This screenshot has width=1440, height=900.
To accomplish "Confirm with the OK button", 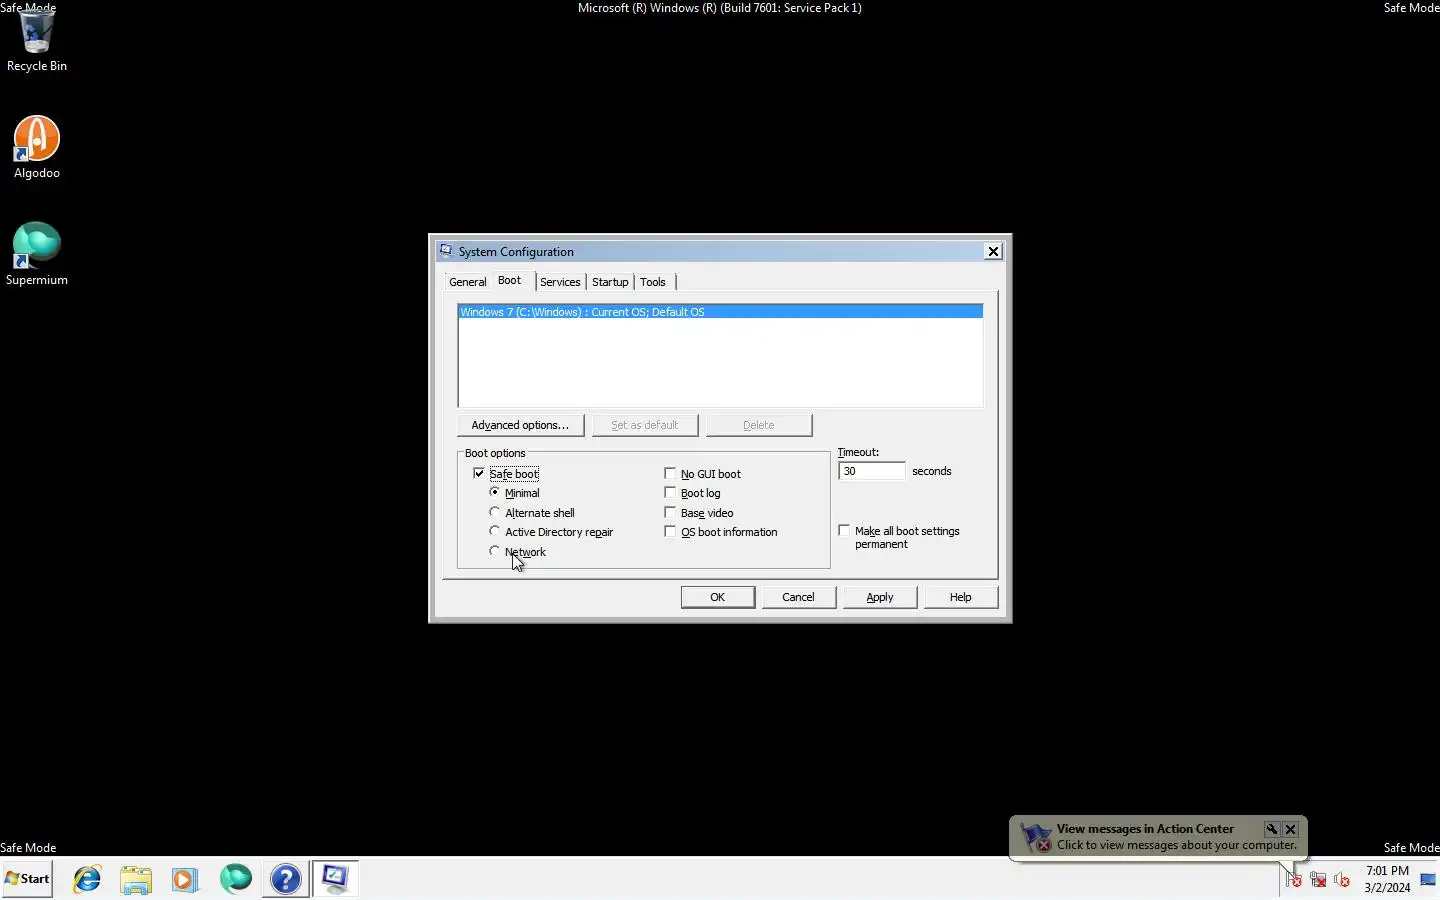I will 718,597.
